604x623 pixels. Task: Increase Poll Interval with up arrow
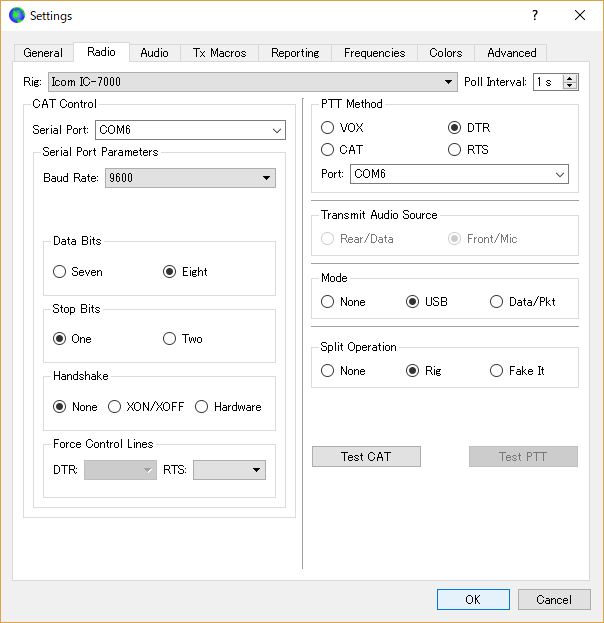pos(570,78)
